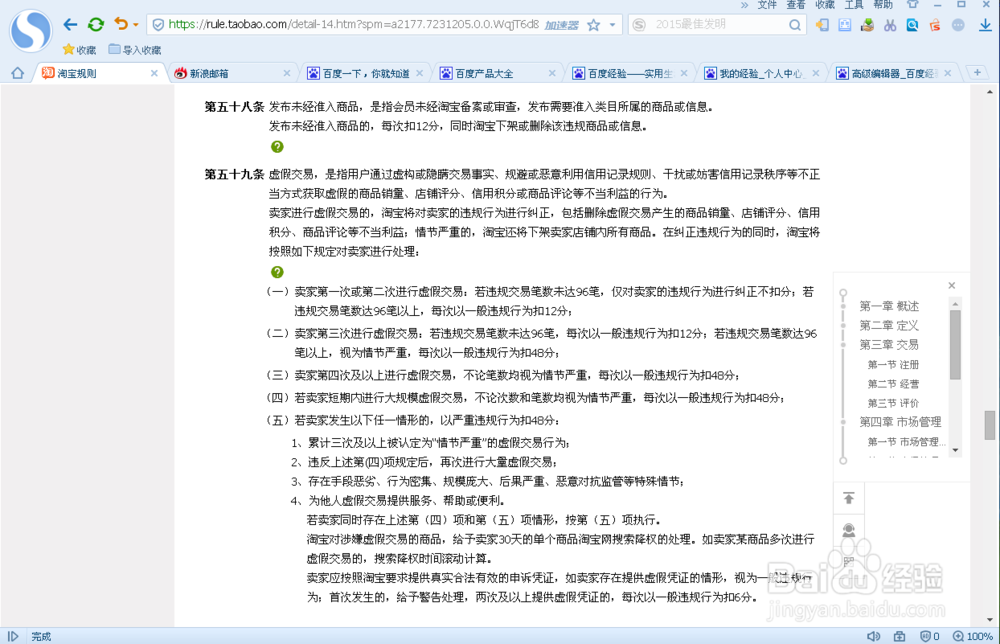Click the translate page toolbar icon
This screenshot has height=644, width=1000.
coord(845,25)
